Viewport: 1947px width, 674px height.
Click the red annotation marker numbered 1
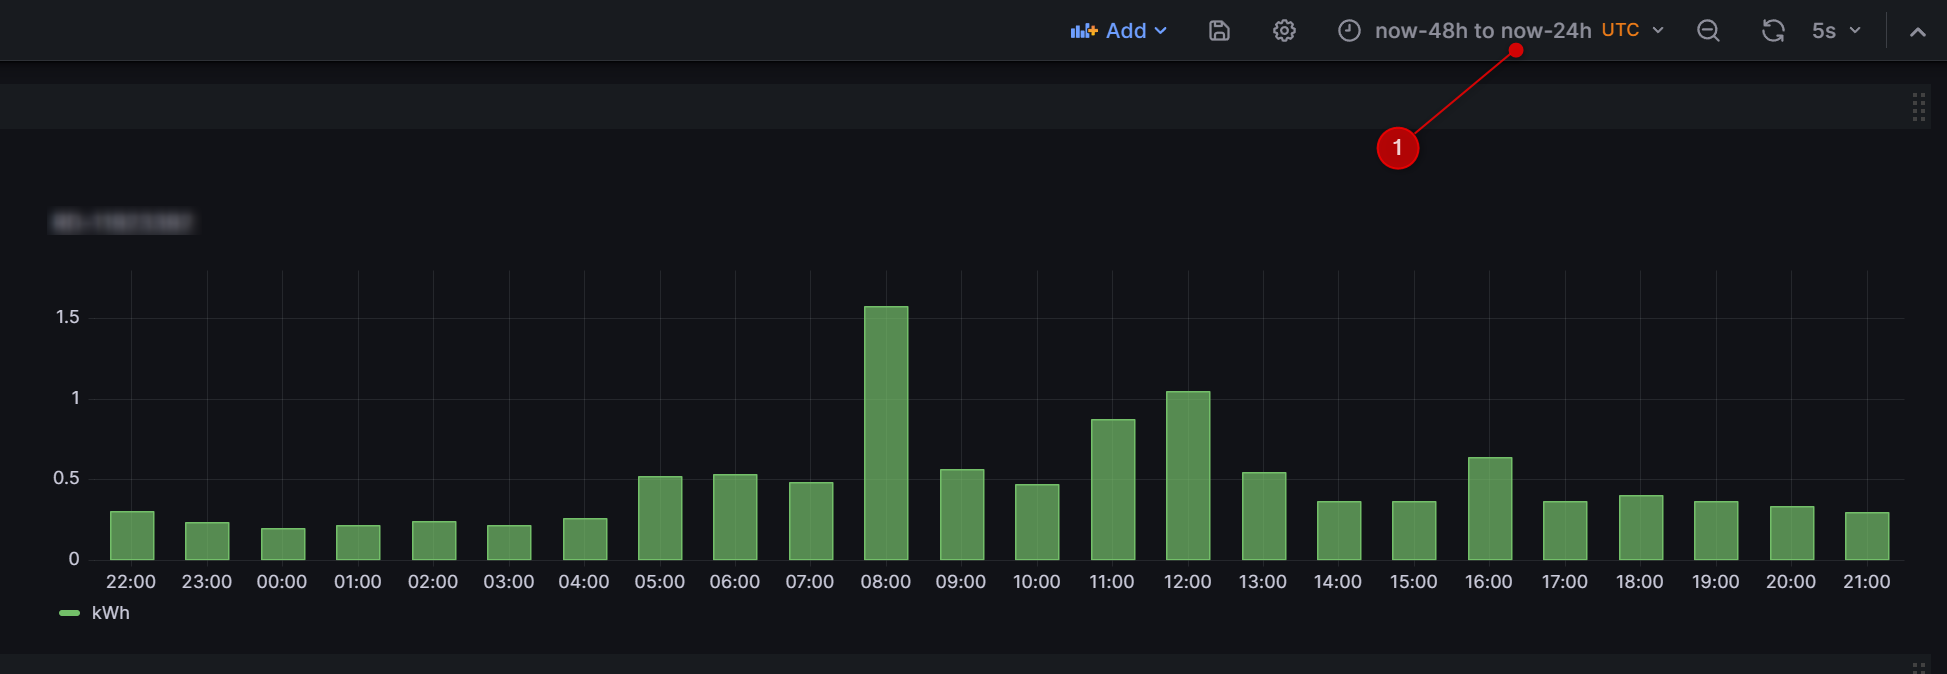[1397, 148]
